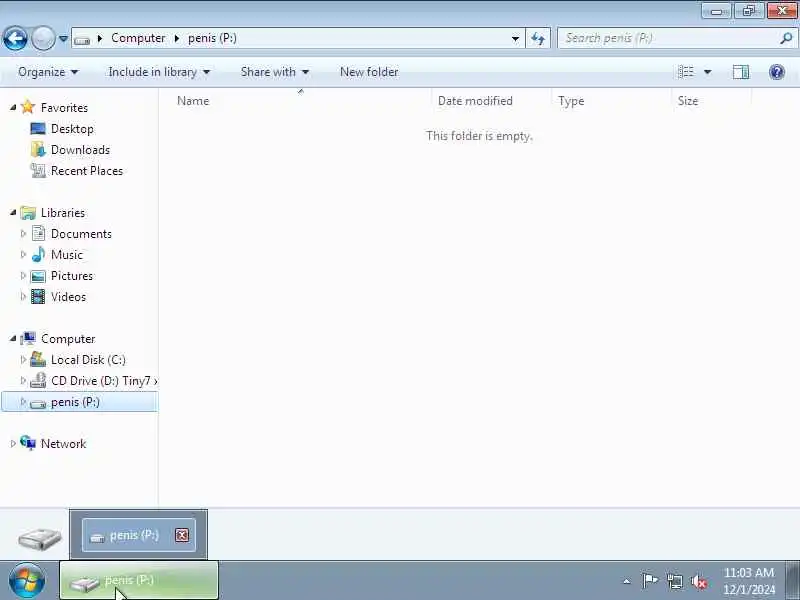Restore down the Explorer window

pos(749,10)
